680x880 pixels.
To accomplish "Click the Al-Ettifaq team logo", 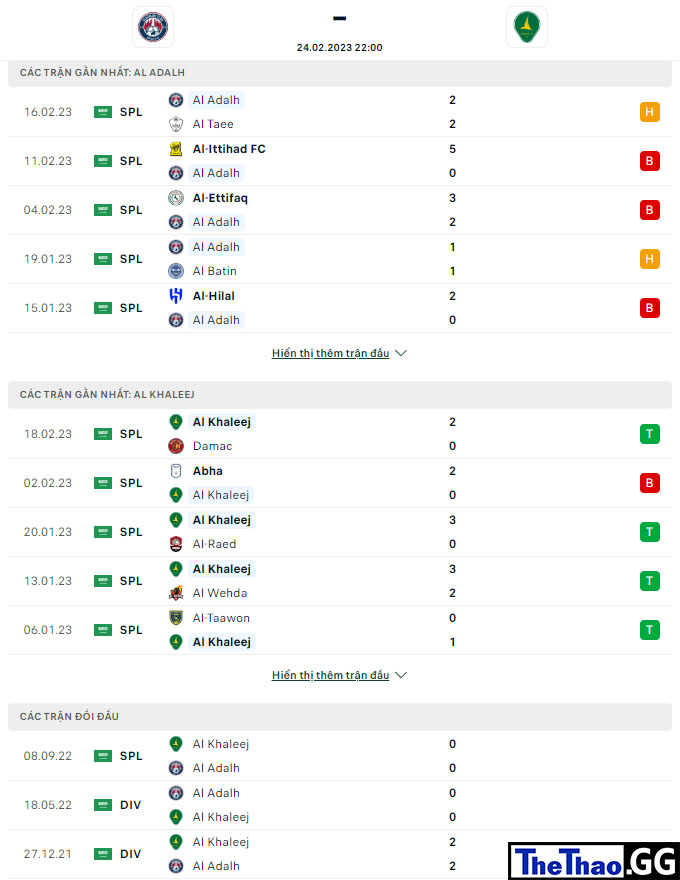I will tap(176, 198).
